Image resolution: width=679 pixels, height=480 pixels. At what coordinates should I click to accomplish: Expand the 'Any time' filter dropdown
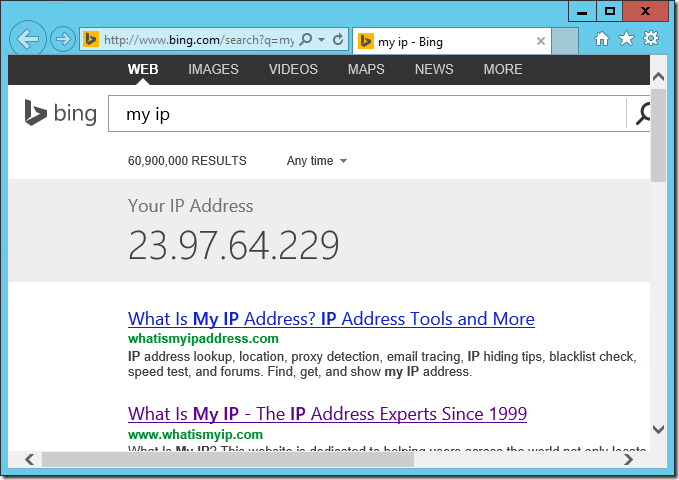pos(317,161)
